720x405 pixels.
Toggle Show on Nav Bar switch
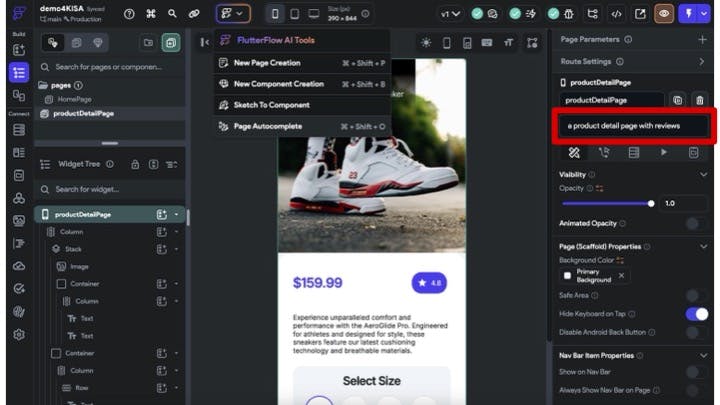(x=697, y=372)
